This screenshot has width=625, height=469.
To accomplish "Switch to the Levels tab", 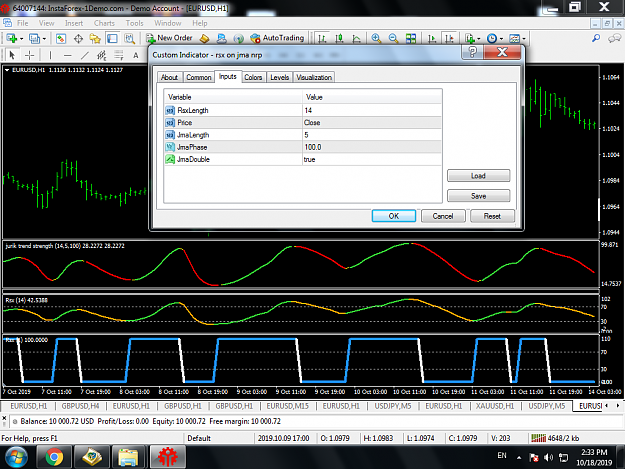I will point(279,77).
